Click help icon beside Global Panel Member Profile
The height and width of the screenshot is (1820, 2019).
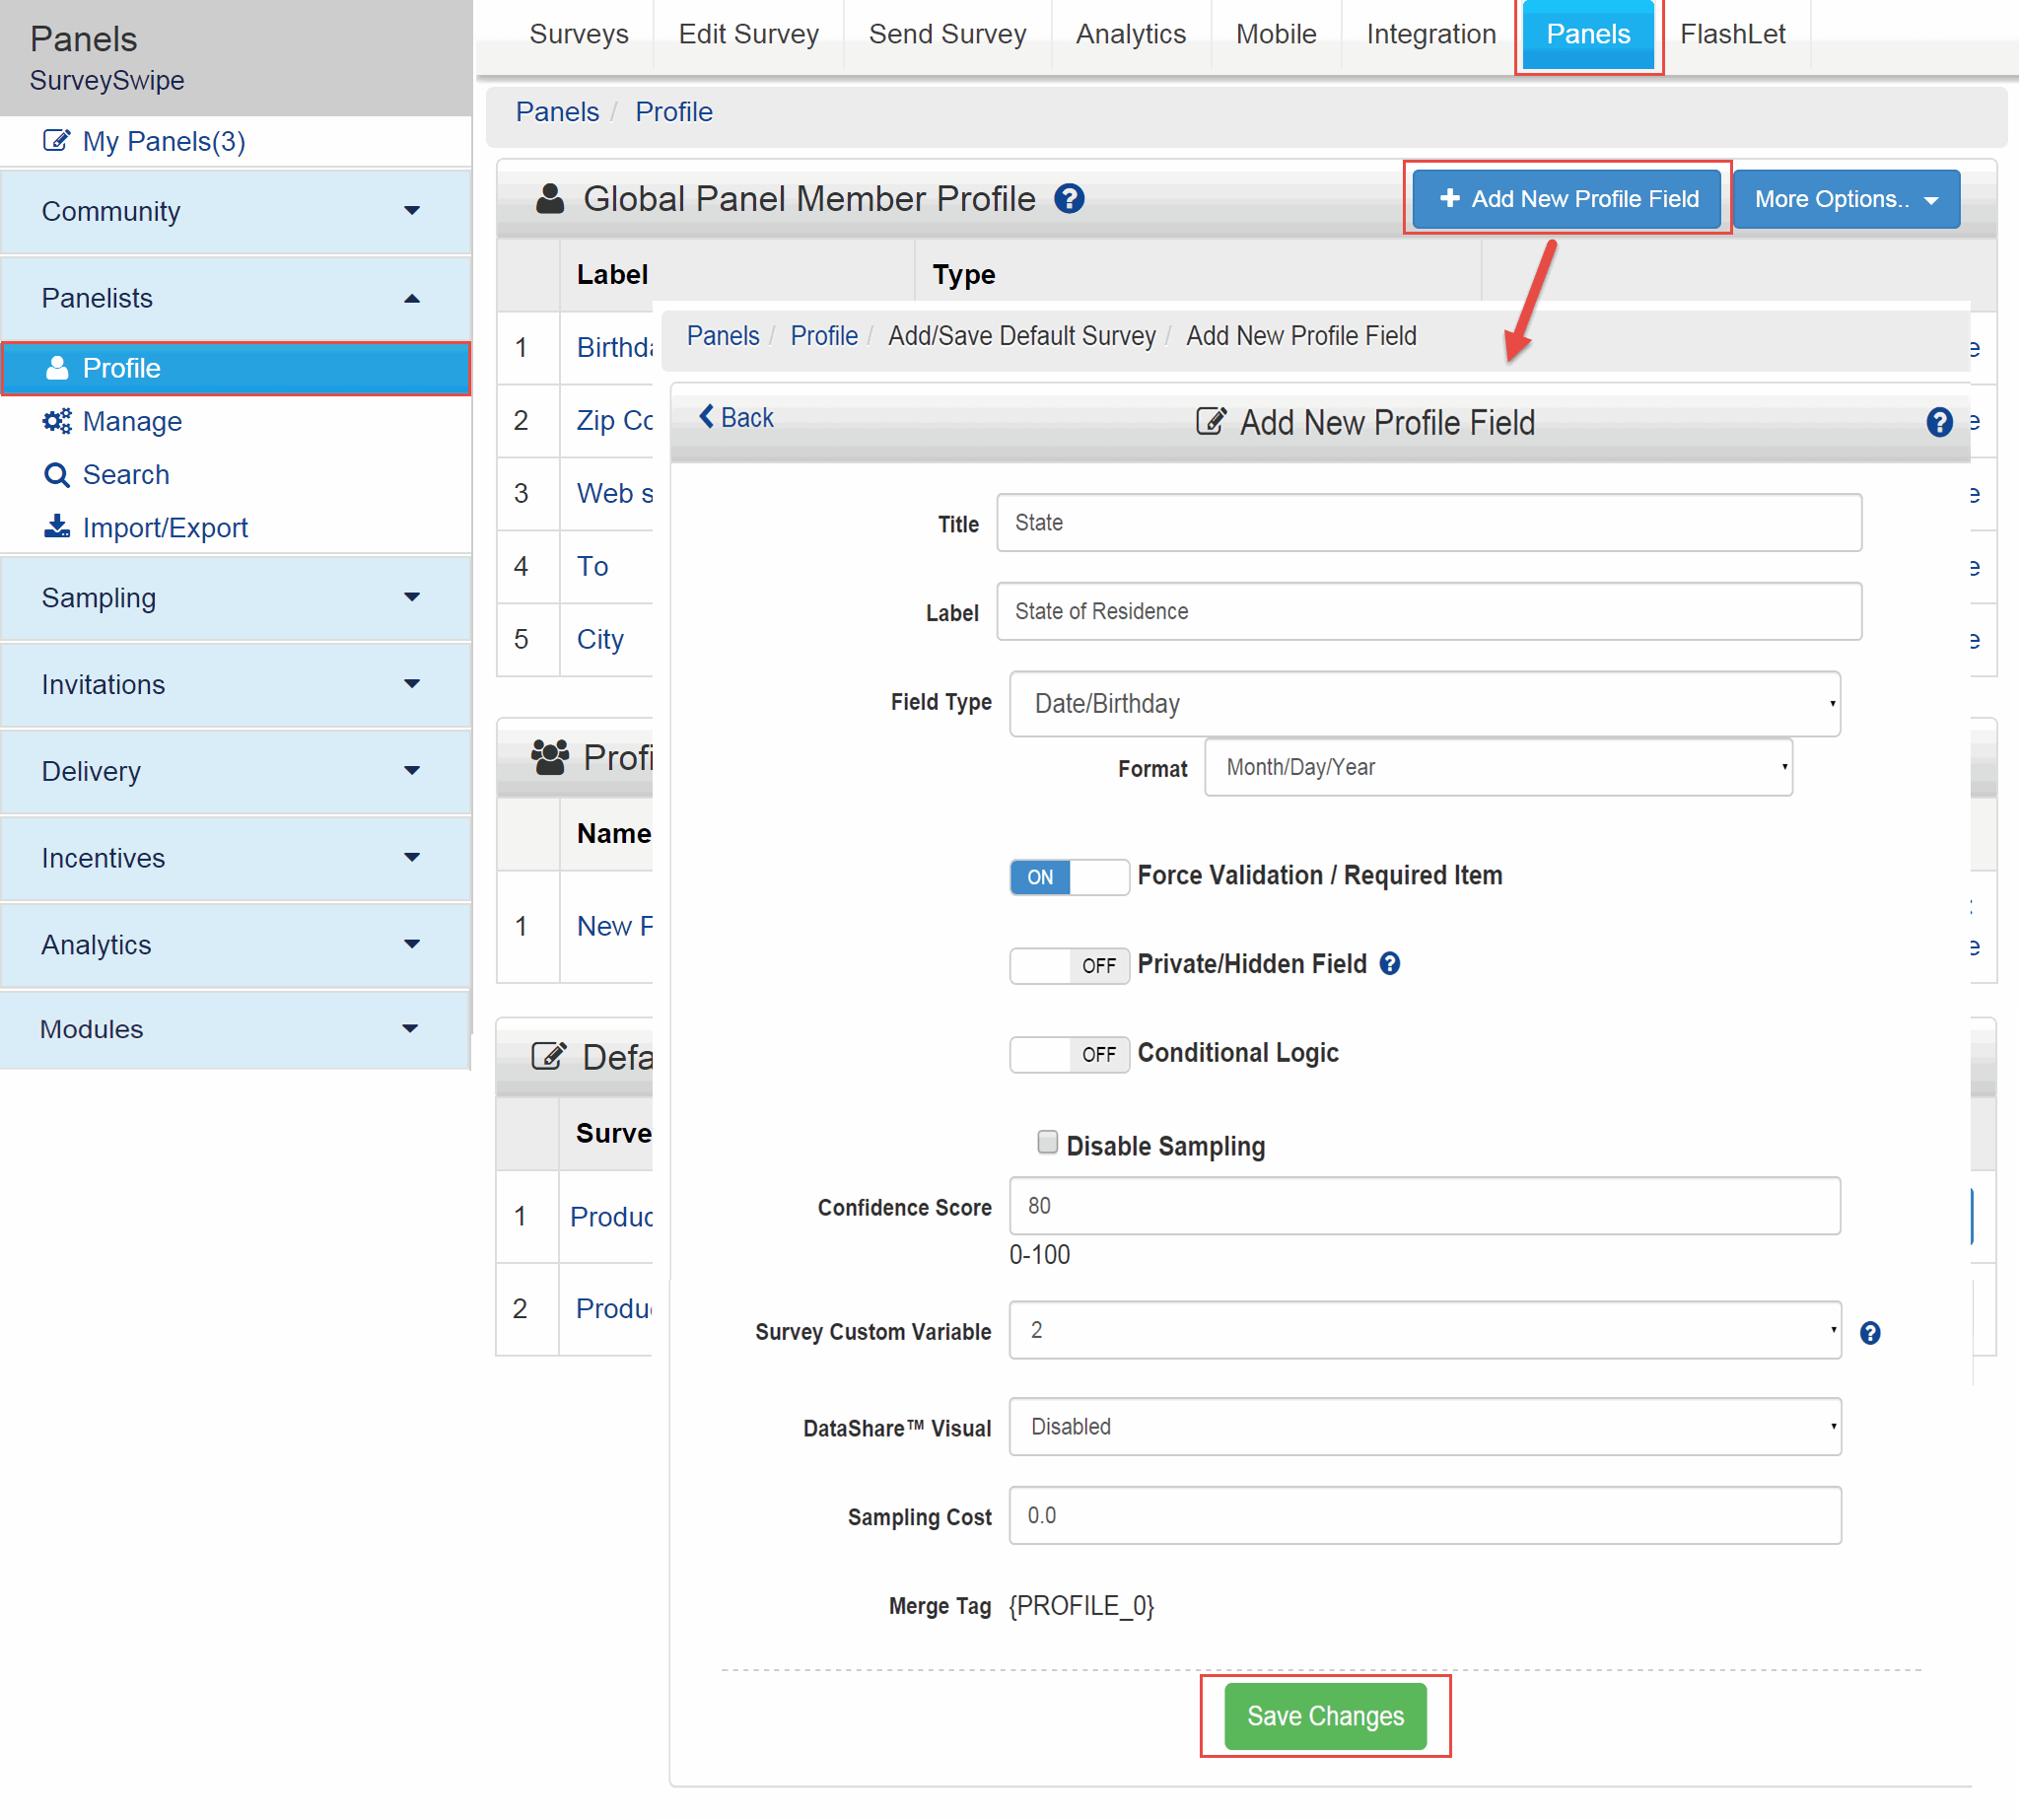point(1069,199)
